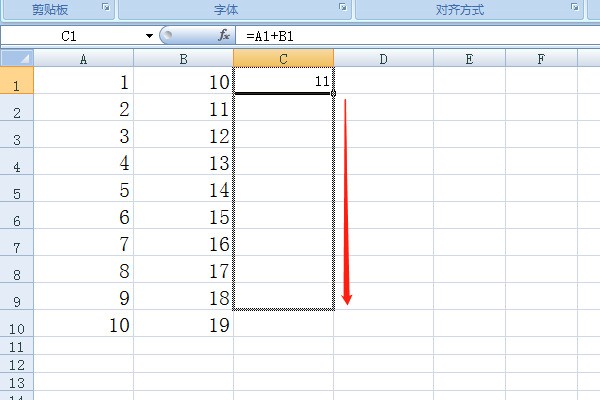Select row 10 header

tap(17, 325)
